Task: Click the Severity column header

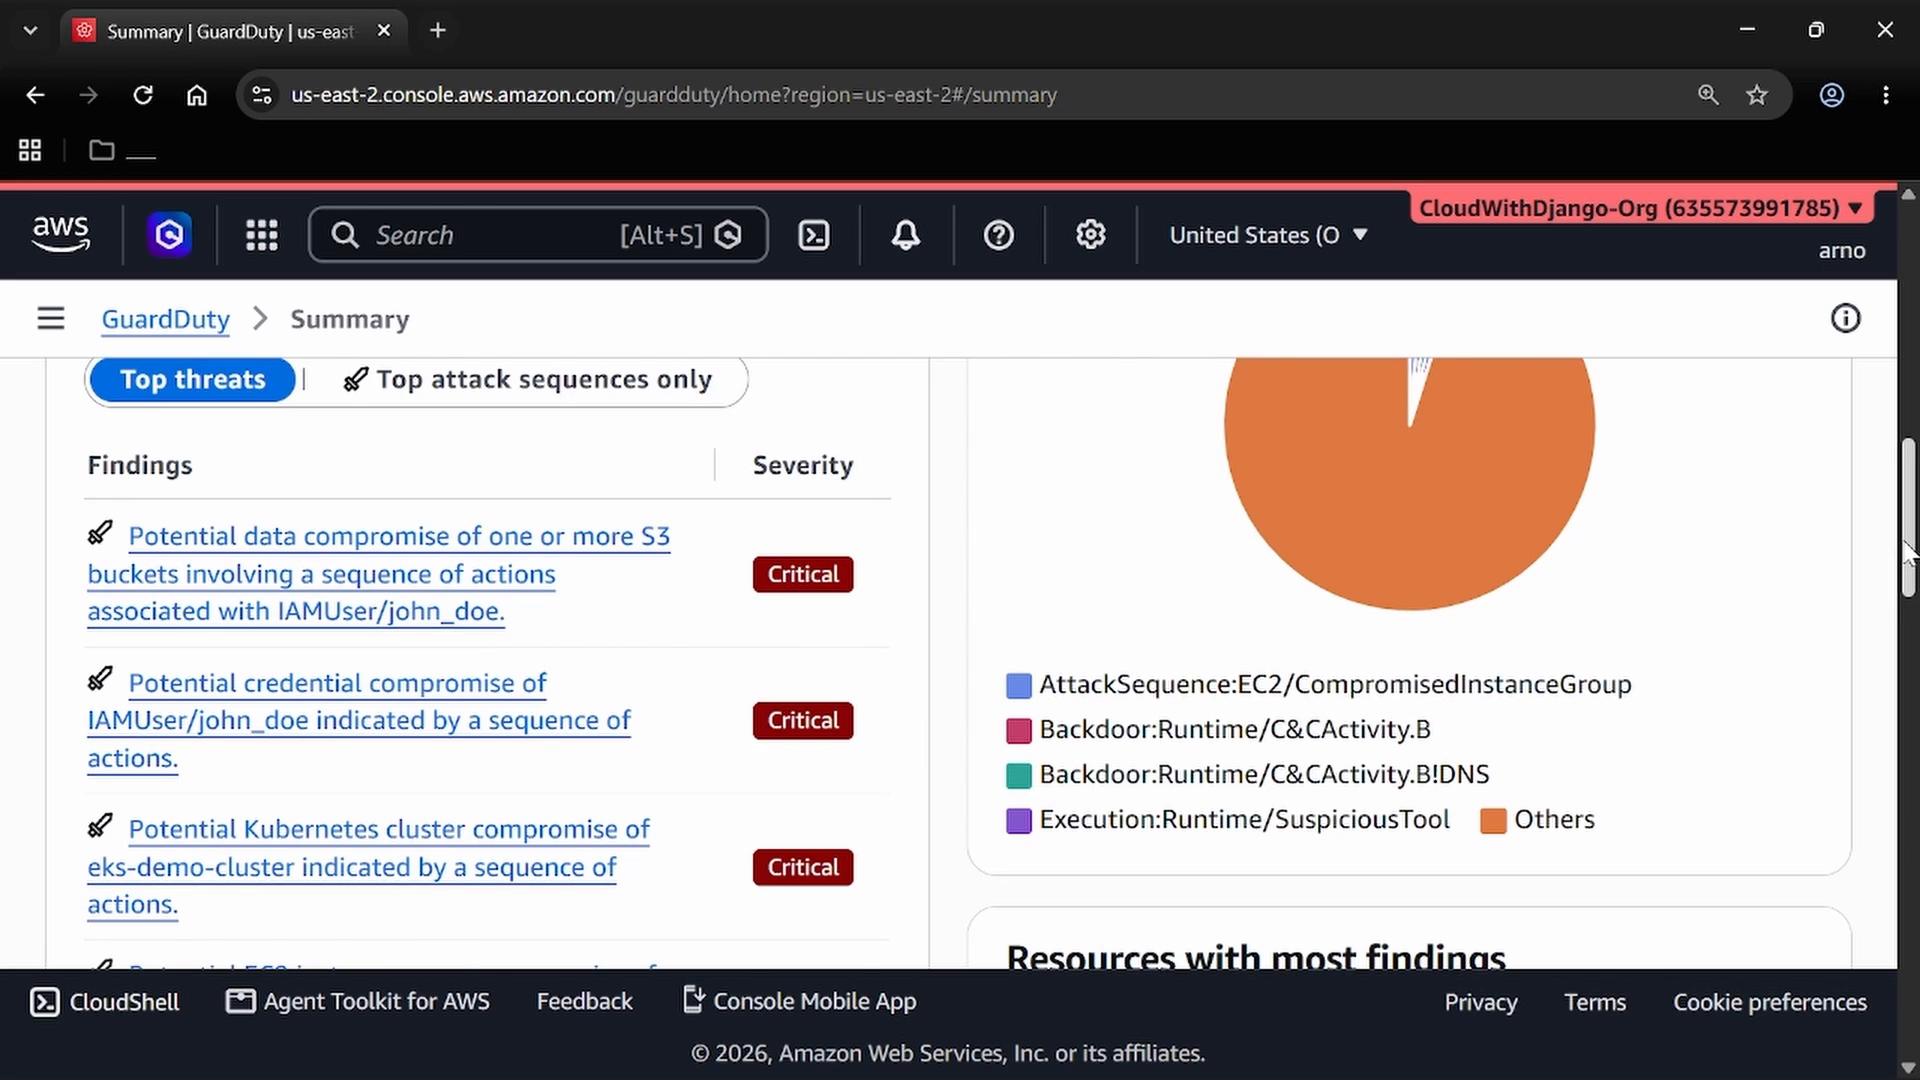Action: pos(803,465)
